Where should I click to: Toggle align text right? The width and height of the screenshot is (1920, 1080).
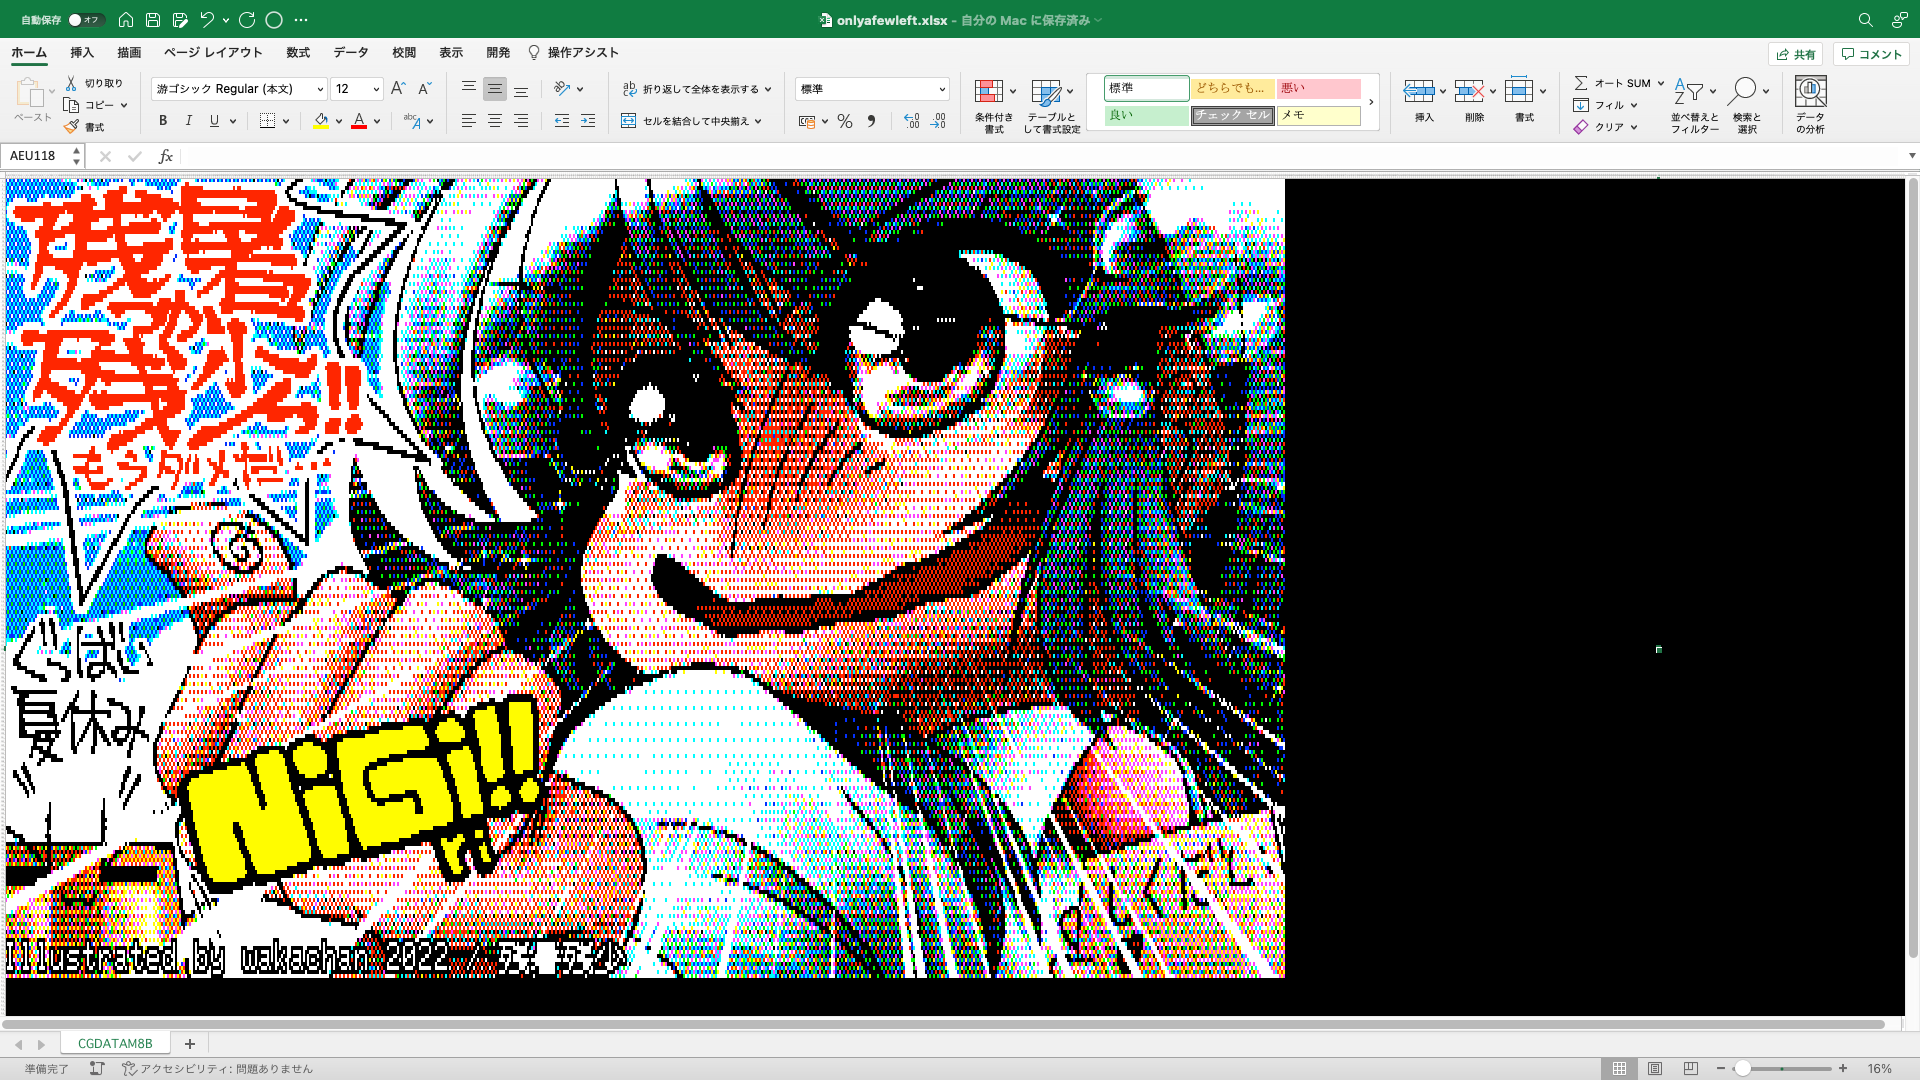tap(521, 121)
